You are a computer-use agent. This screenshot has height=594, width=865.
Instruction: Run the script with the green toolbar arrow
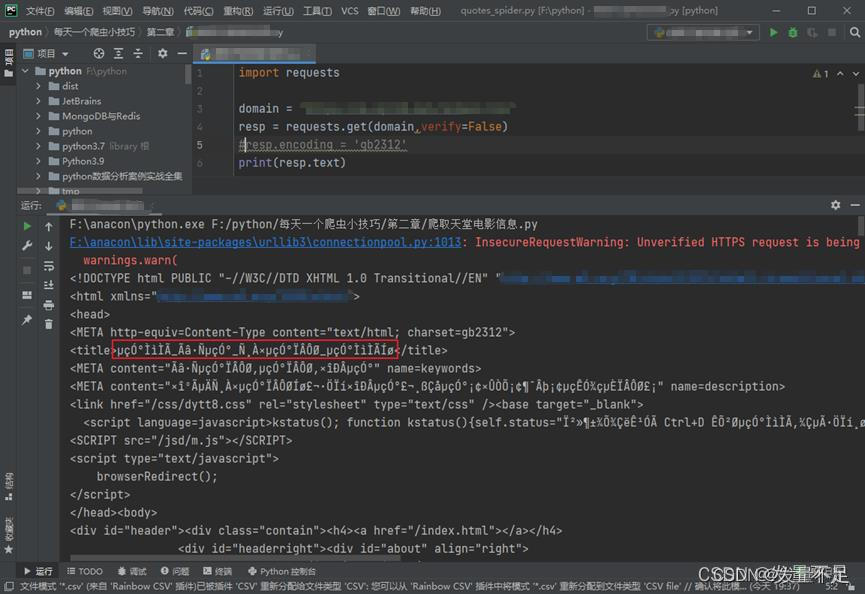pyautogui.click(x=773, y=33)
